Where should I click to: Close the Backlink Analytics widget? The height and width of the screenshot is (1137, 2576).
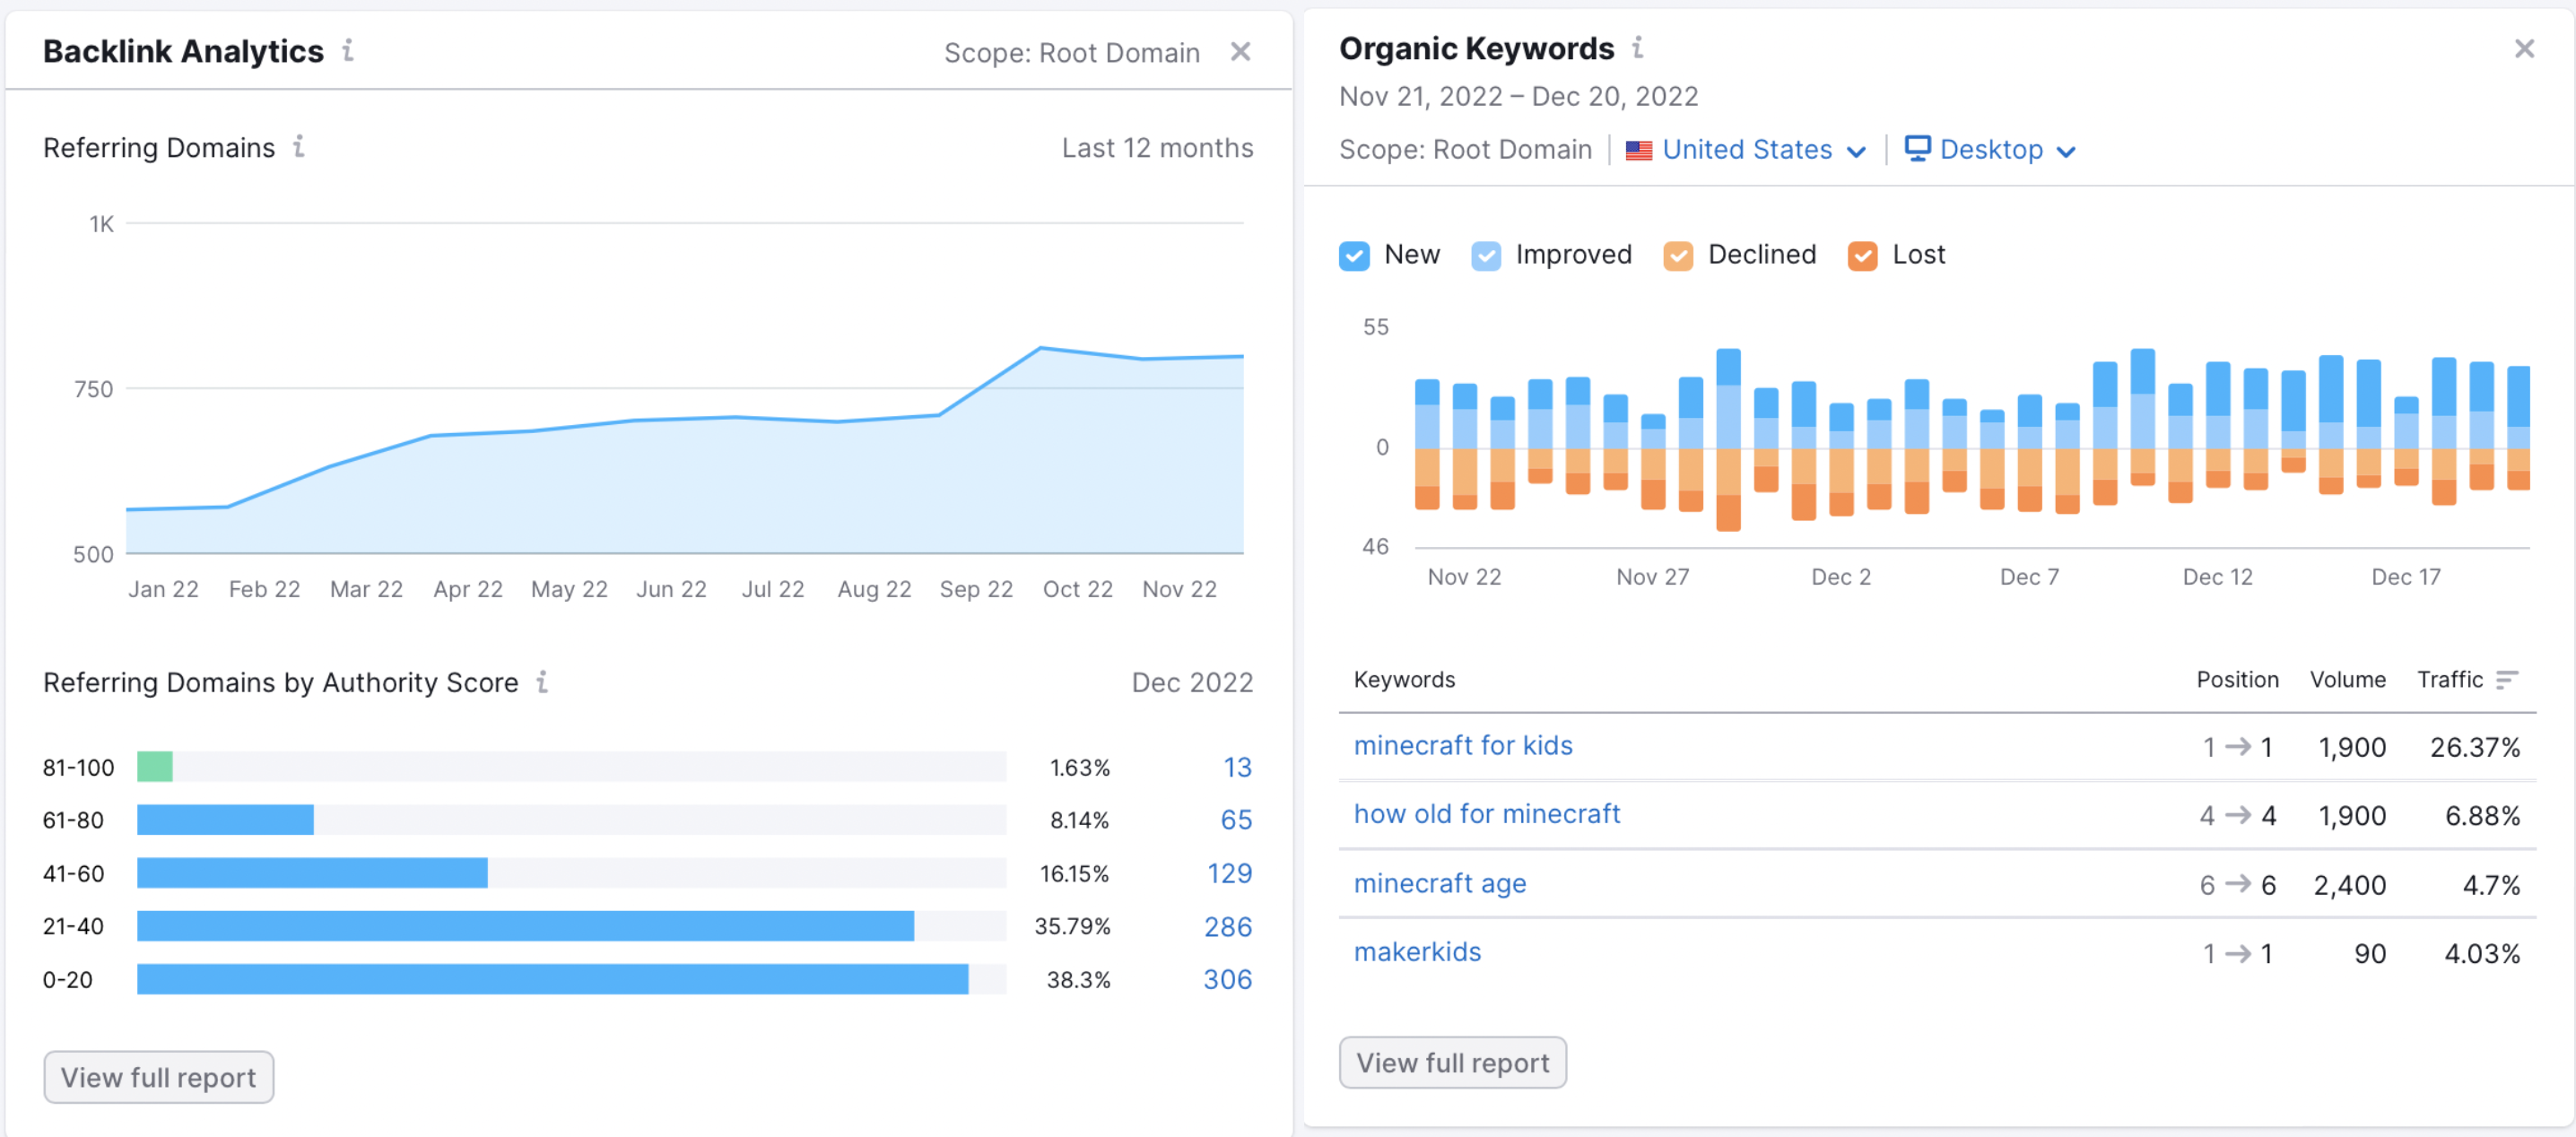click(1240, 52)
